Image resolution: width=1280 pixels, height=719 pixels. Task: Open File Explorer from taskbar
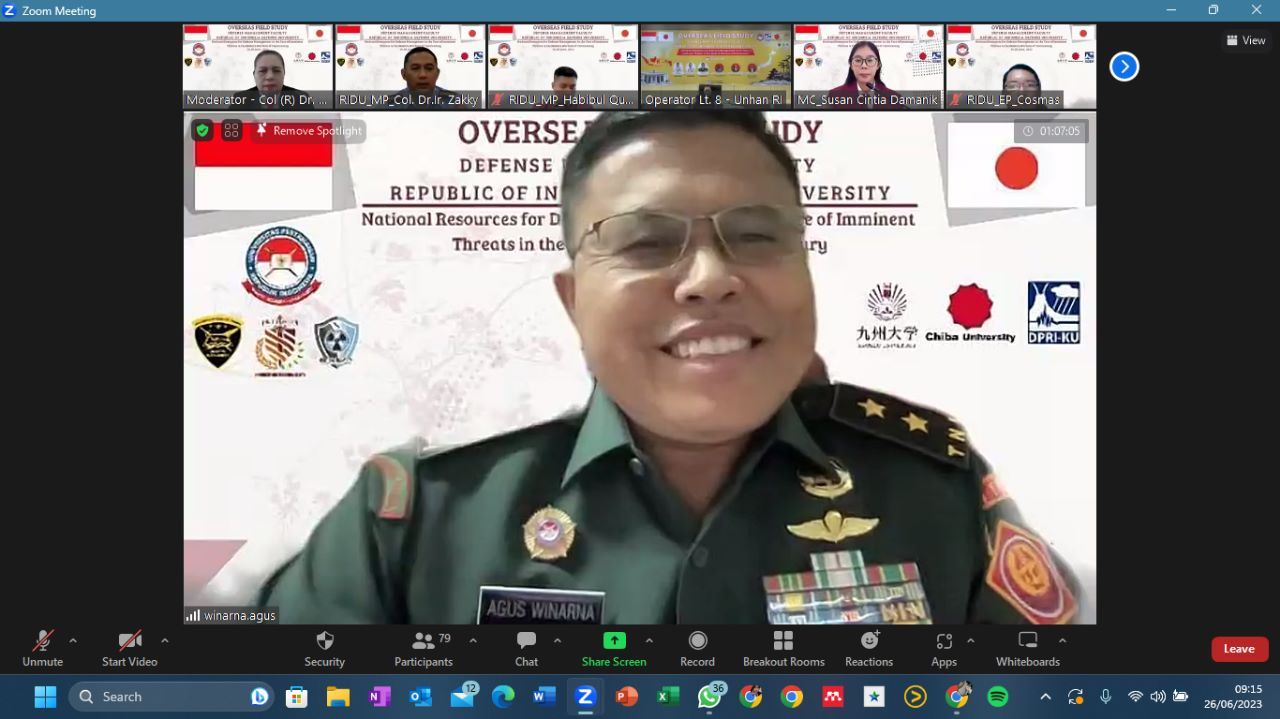[338, 696]
